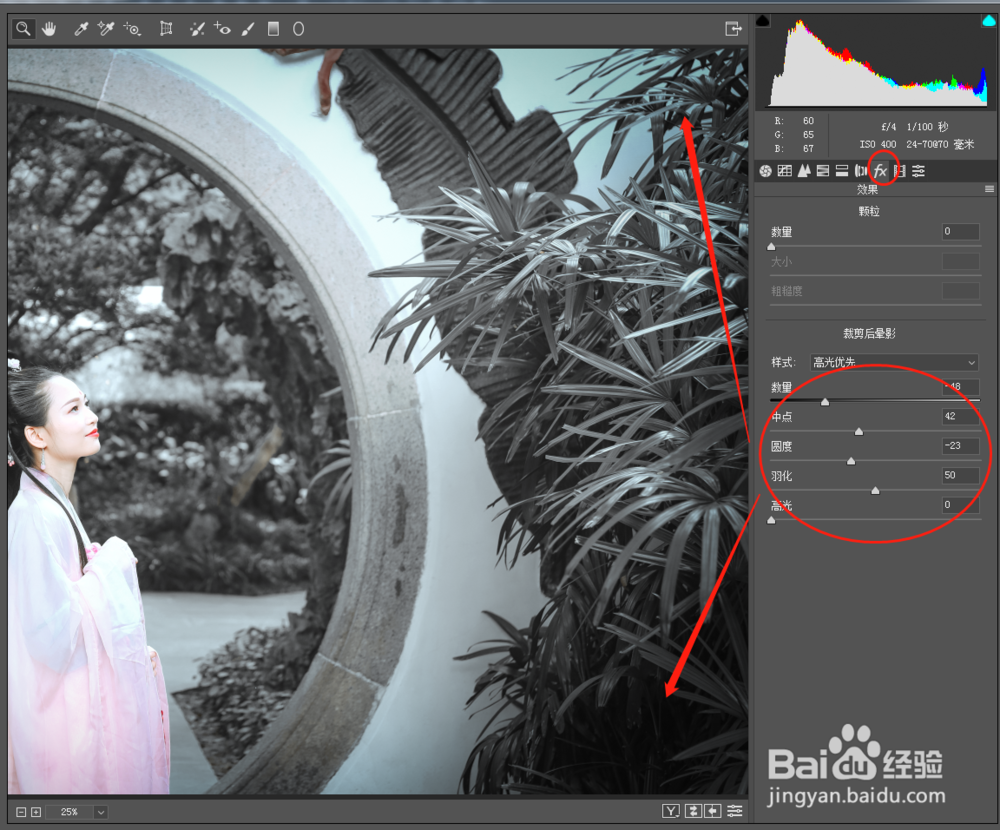Click the 羽化 slider label

coord(781,476)
